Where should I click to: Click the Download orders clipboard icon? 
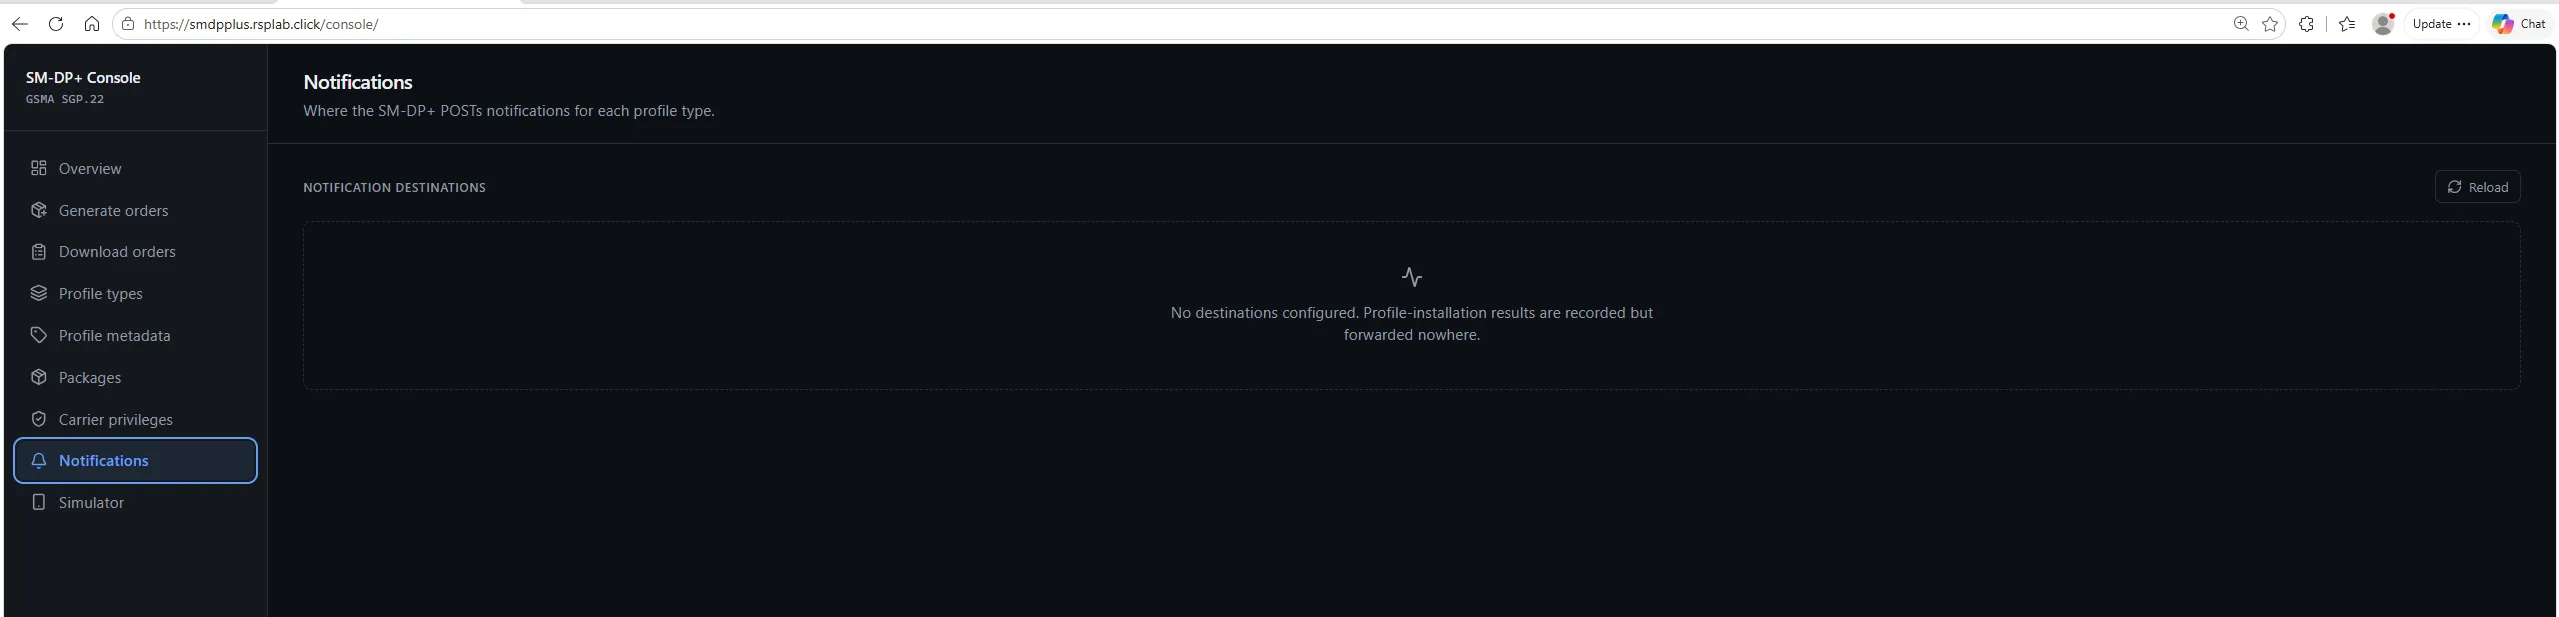39,252
